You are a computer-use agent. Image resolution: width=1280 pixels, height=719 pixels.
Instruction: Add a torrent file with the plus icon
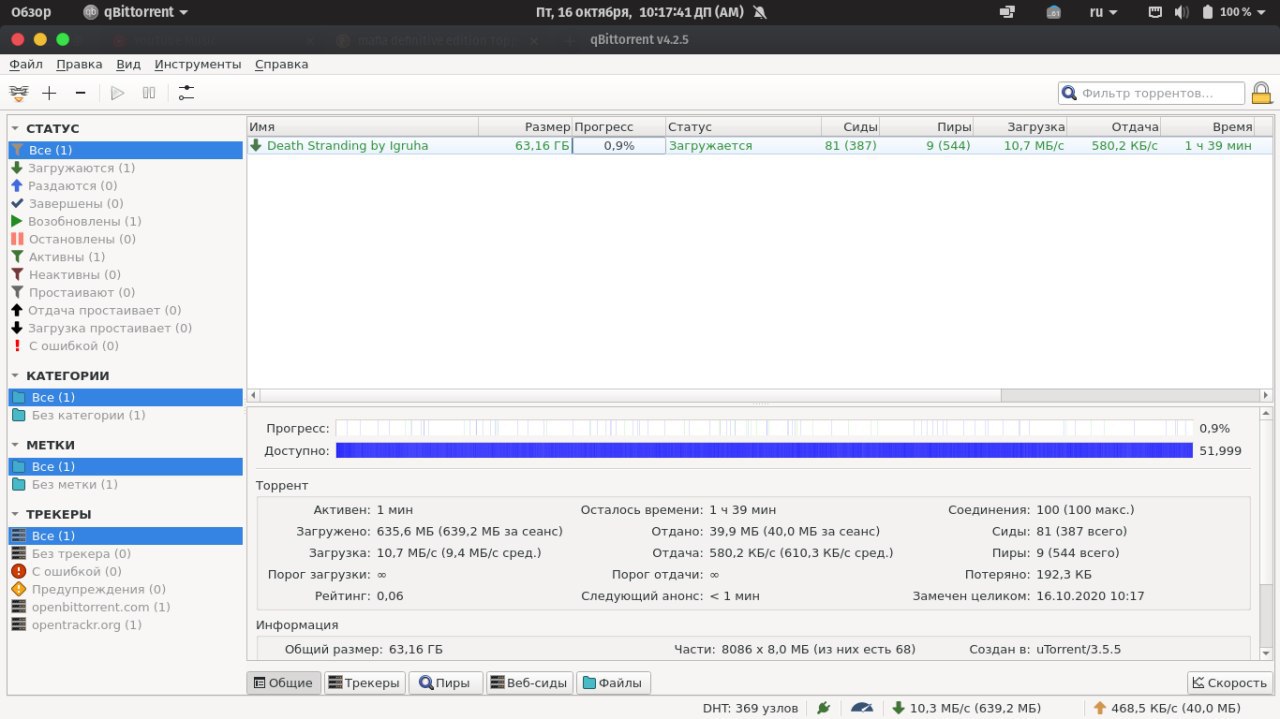[49, 93]
